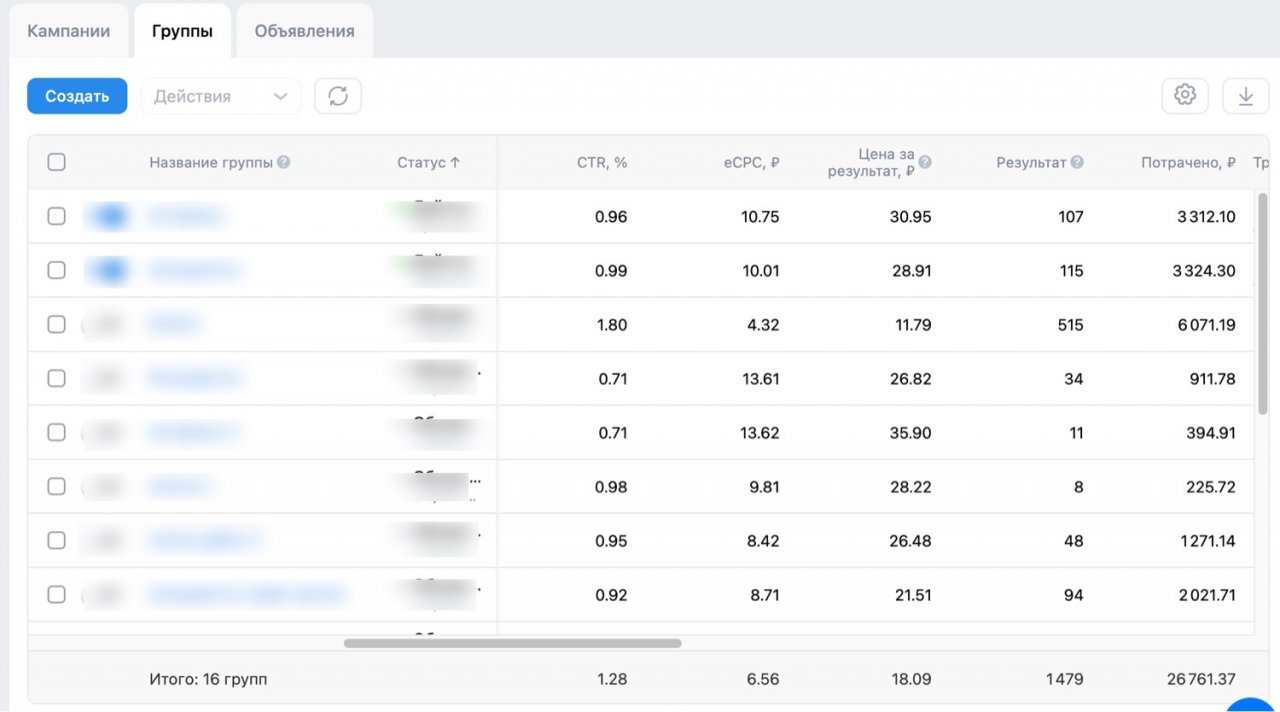
Task: Click the download arrow icon
Action: click(1246, 96)
